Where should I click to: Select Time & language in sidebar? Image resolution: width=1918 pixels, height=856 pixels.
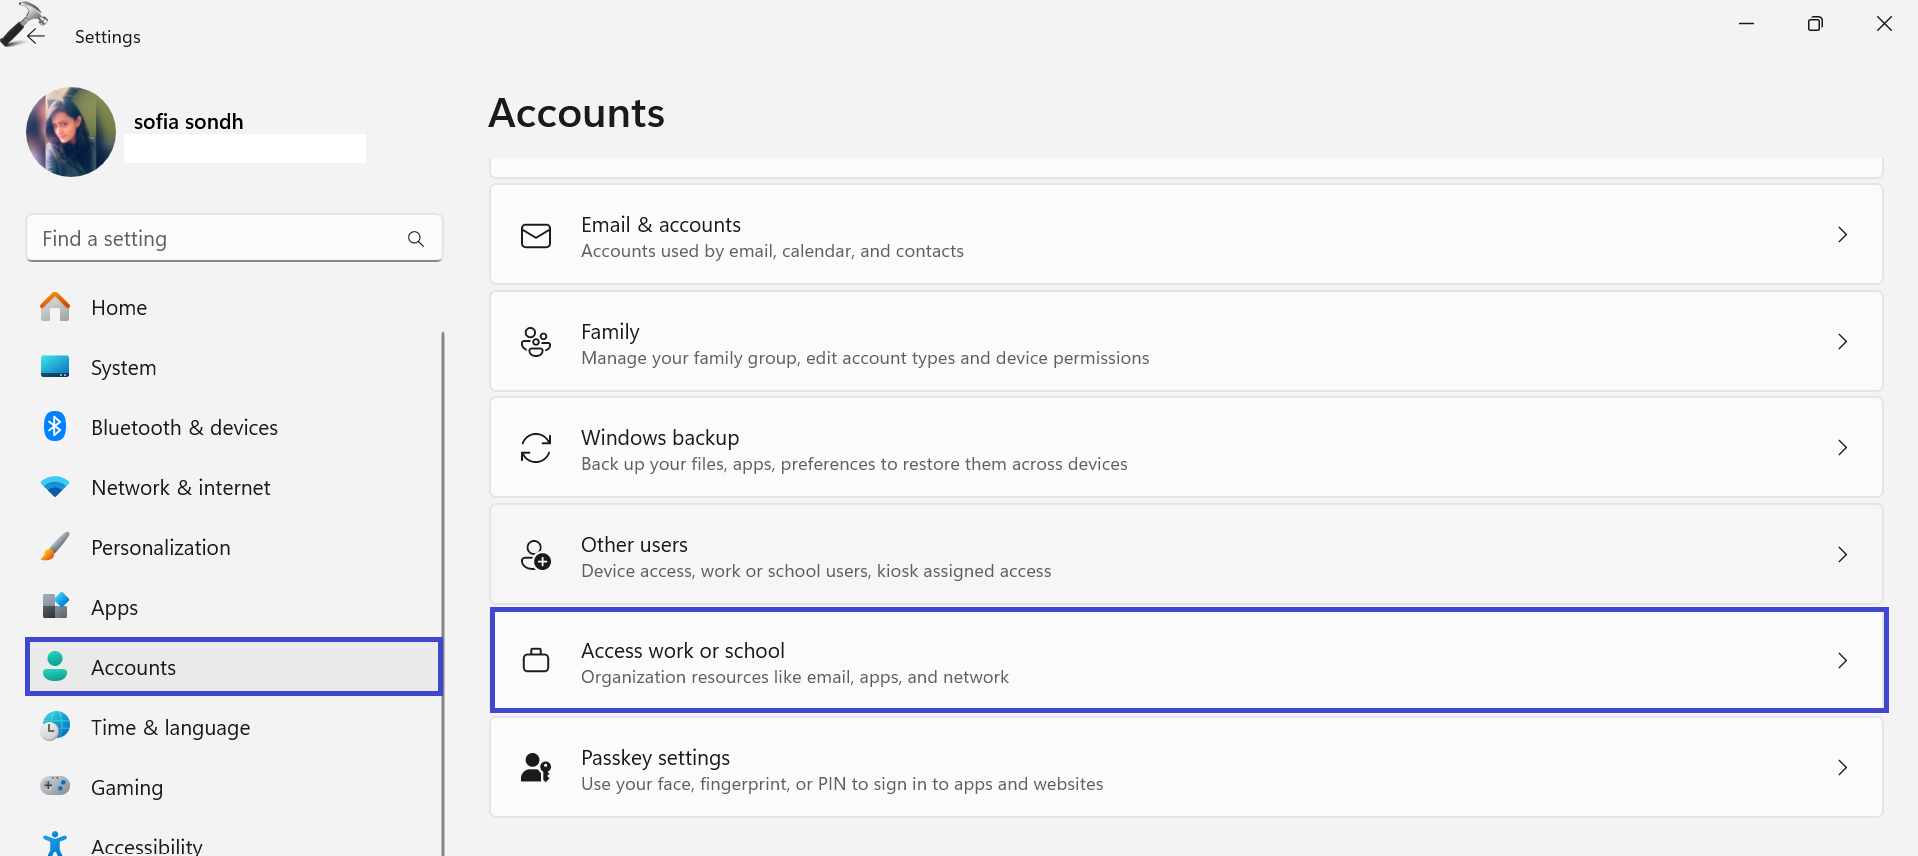[170, 728]
